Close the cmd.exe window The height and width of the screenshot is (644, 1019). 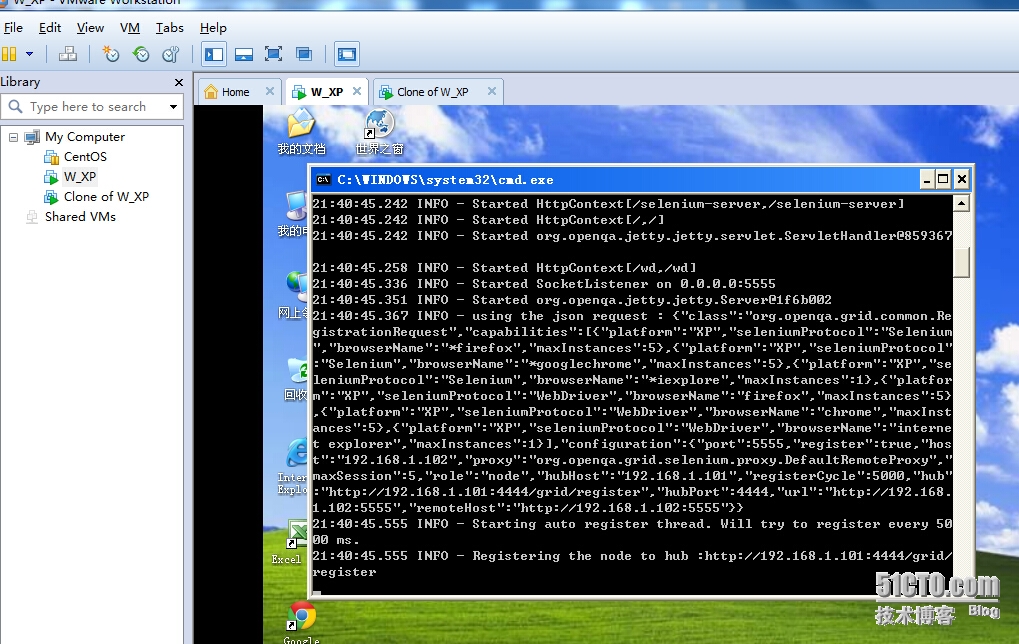click(962, 179)
